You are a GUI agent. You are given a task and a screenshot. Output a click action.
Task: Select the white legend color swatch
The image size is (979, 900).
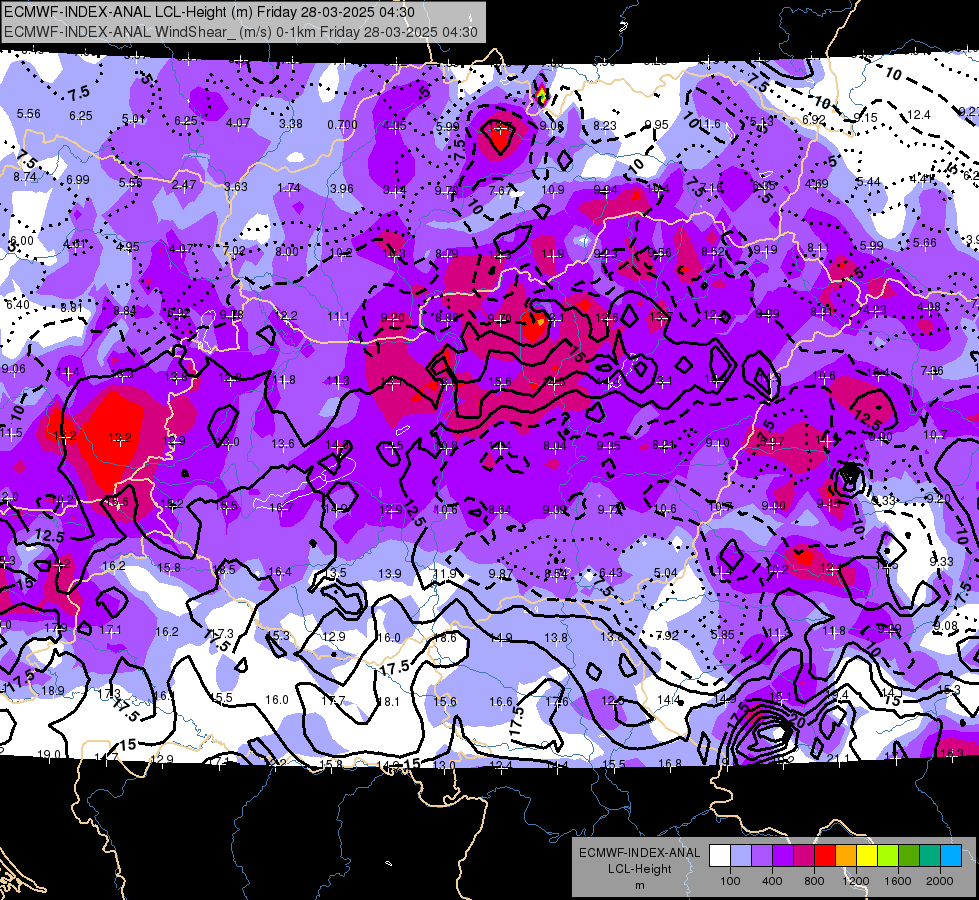pyautogui.click(x=719, y=856)
